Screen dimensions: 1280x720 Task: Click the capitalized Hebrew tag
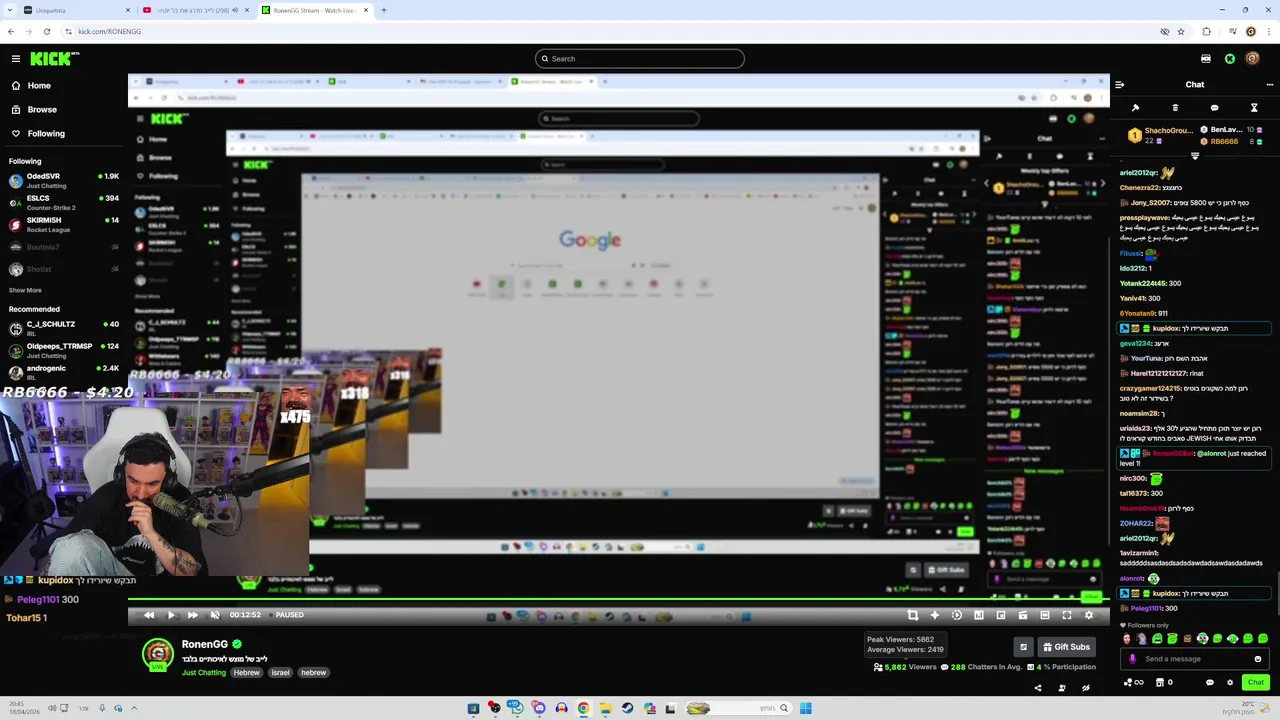click(247, 673)
